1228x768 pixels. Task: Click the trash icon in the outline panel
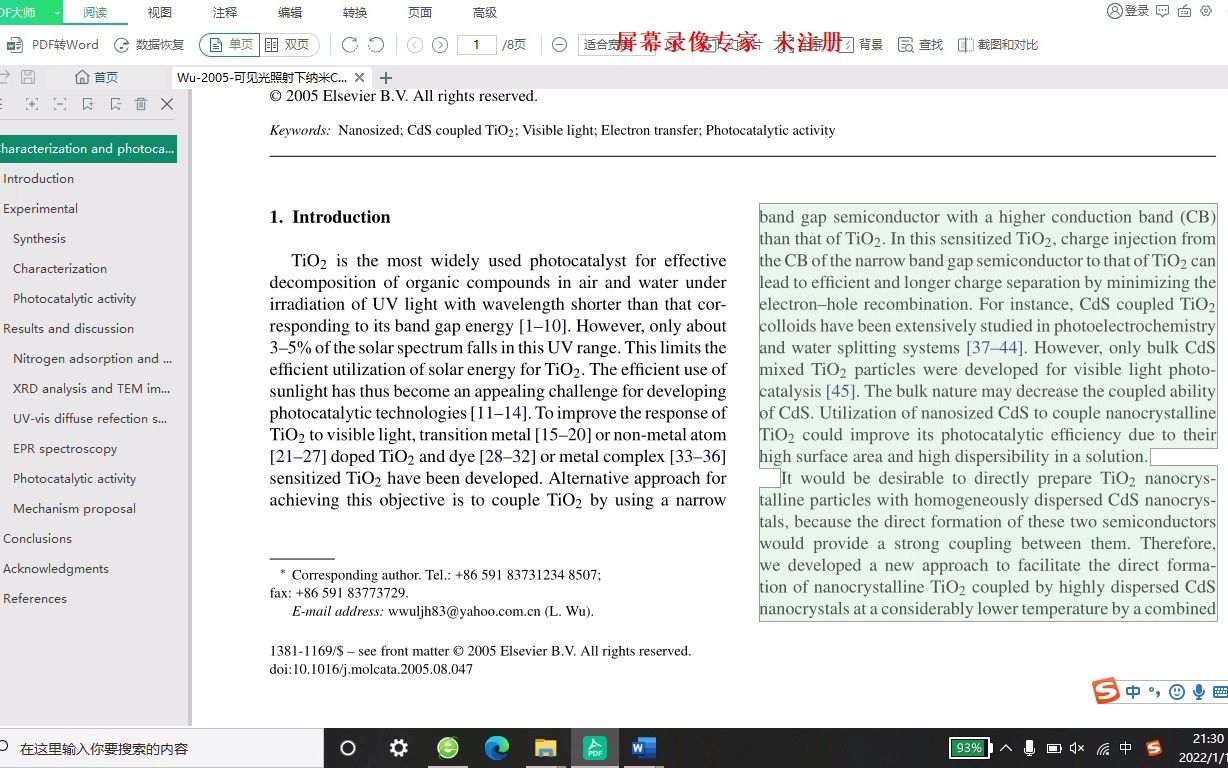141,104
